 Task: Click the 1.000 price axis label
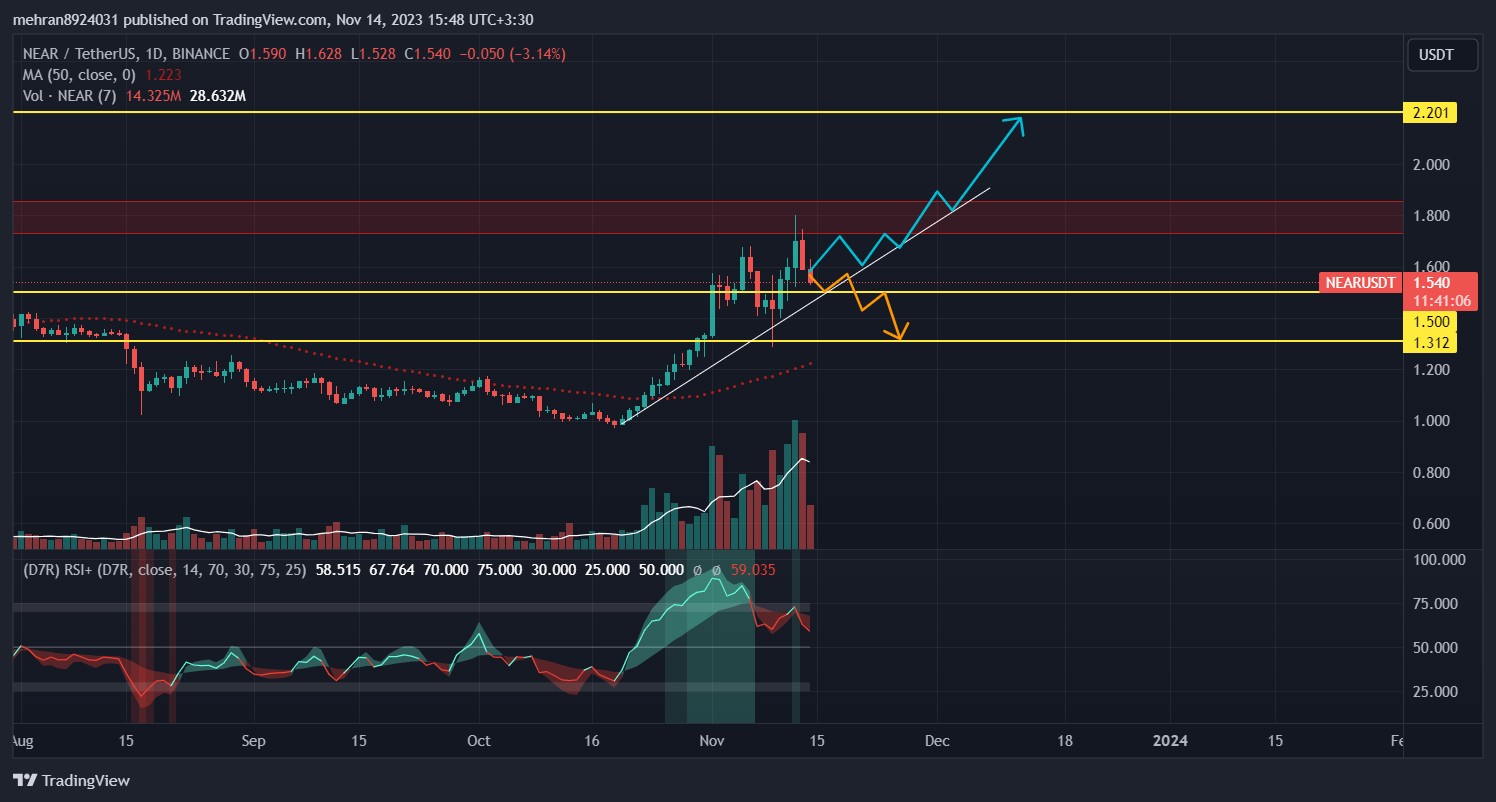coord(1431,421)
